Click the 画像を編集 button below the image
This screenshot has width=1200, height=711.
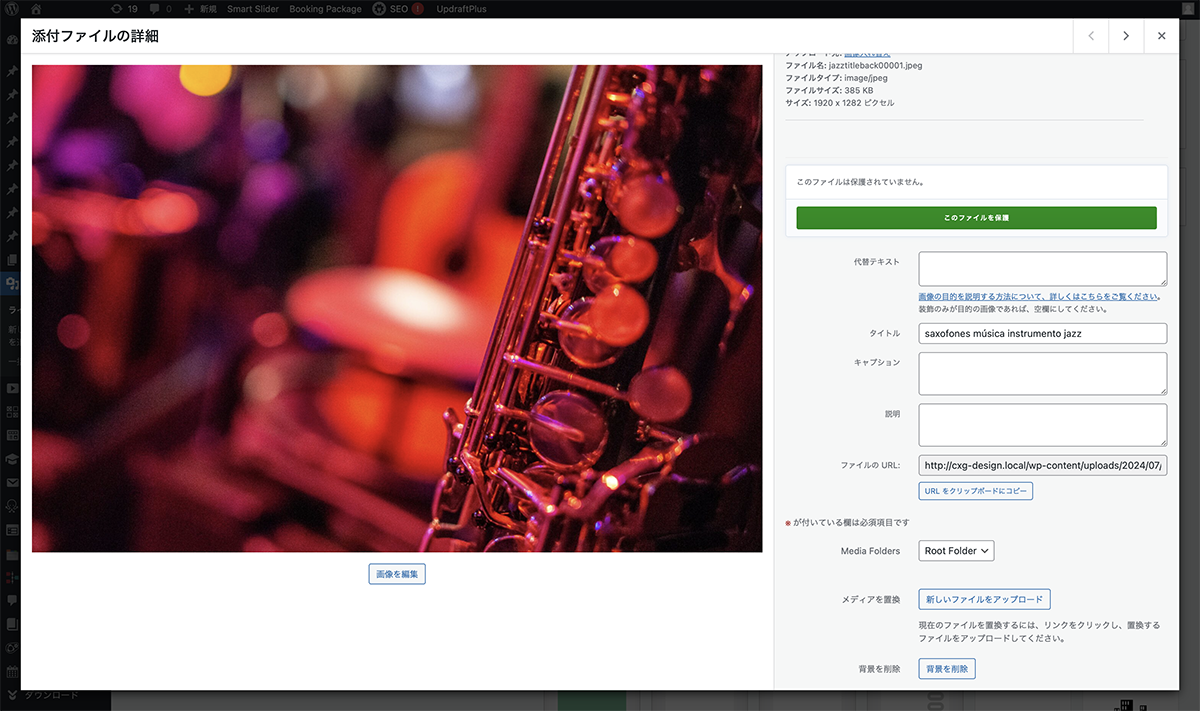pos(397,574)
